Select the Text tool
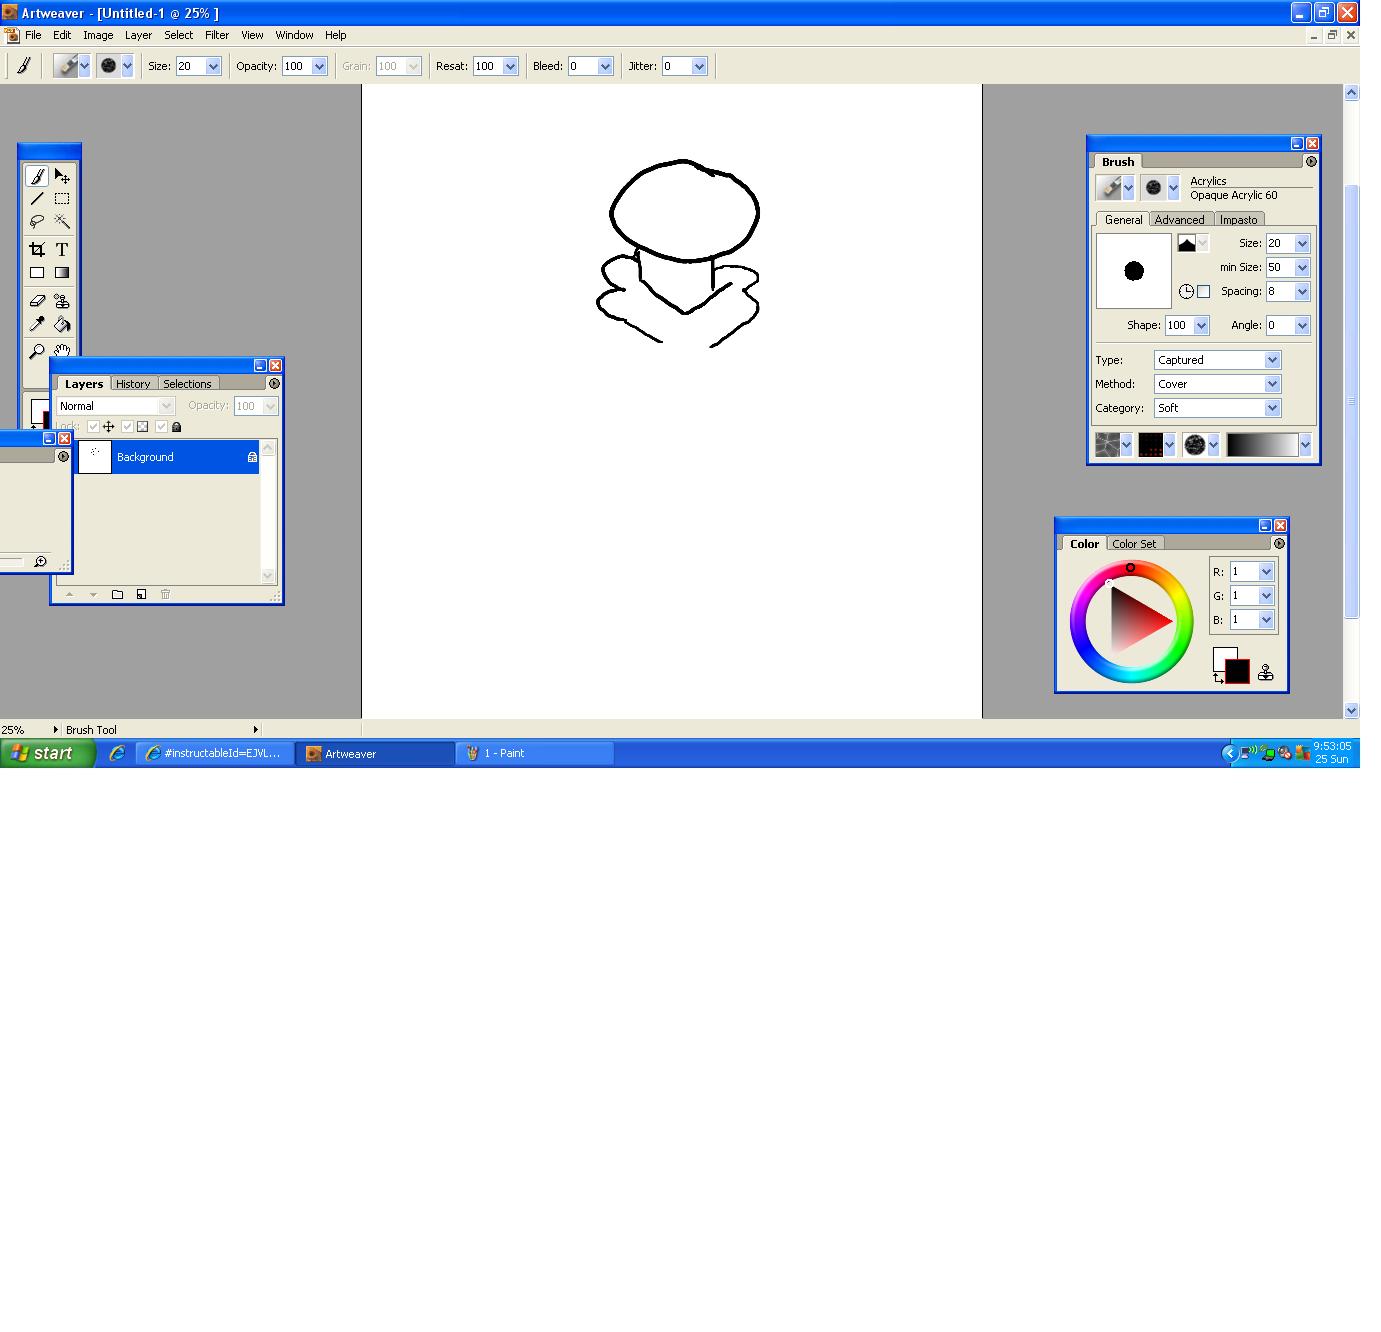 [x=62, y=249]
